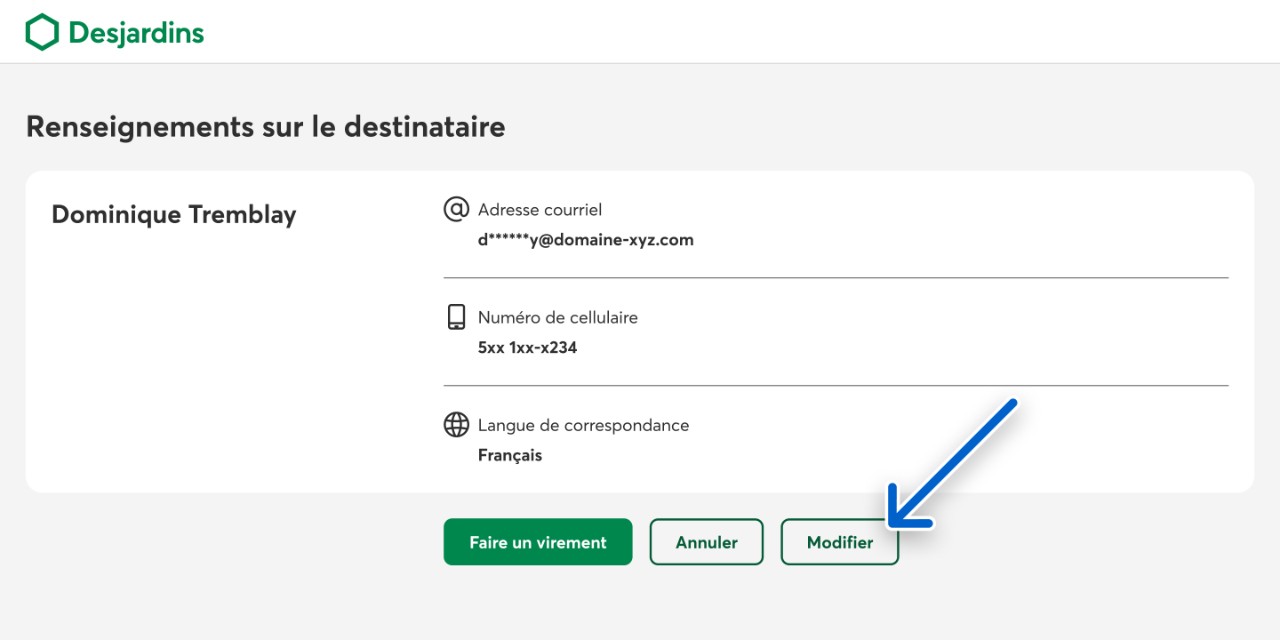Edit recipient using the Modifier button

pyautogui.click(x=839, y=542)
